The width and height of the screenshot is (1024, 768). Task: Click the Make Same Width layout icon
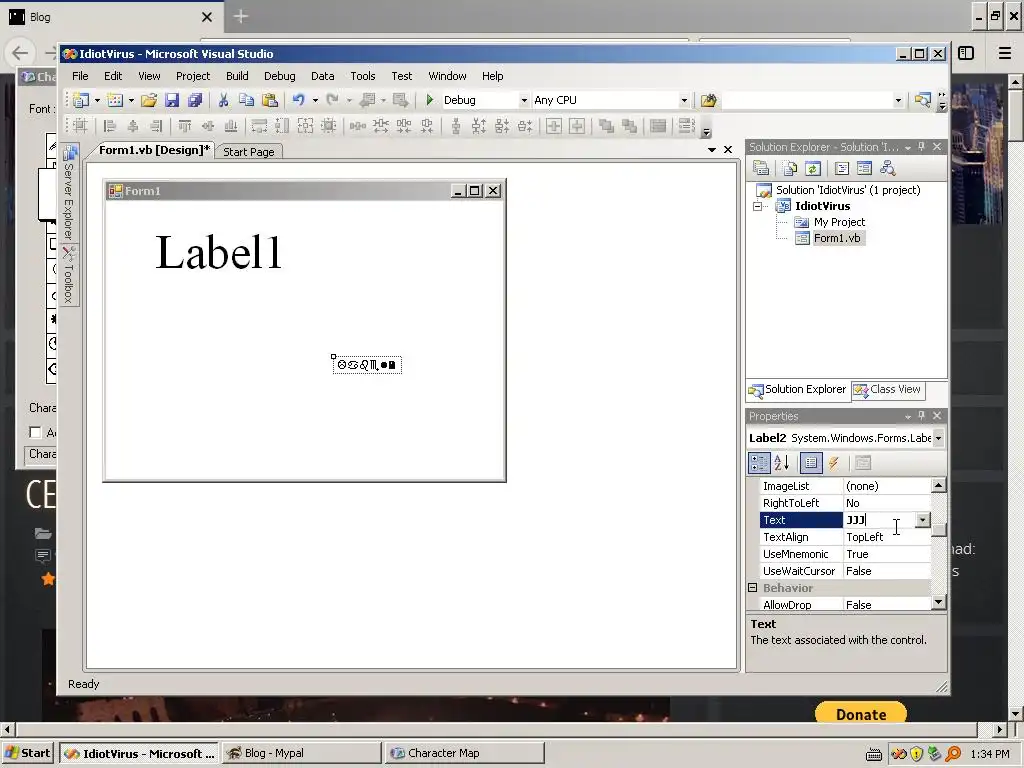[x=259, y=126]
